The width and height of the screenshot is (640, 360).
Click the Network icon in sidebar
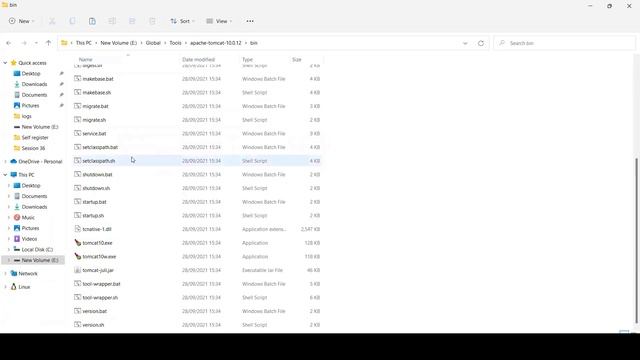coord(13,273)
